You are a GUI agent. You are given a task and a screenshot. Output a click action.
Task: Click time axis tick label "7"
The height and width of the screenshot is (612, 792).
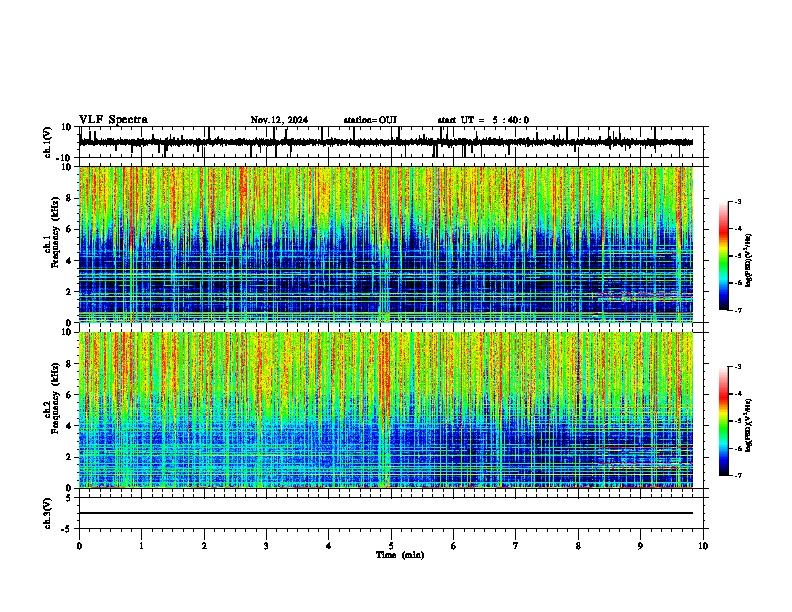tap(516, 546)
